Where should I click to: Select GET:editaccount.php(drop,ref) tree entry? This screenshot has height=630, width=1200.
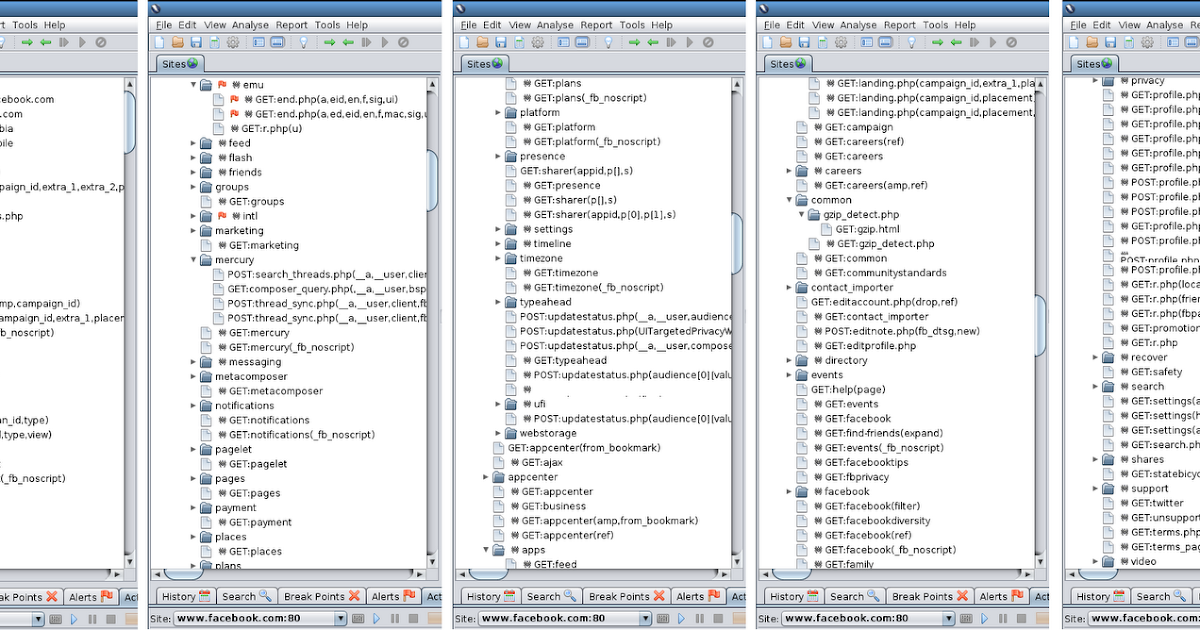(x=884, y=302)
